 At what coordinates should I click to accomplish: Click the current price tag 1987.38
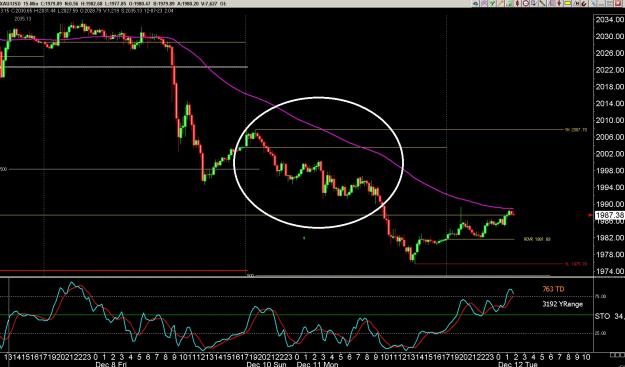pyautogui.click(x=609, y=215)
